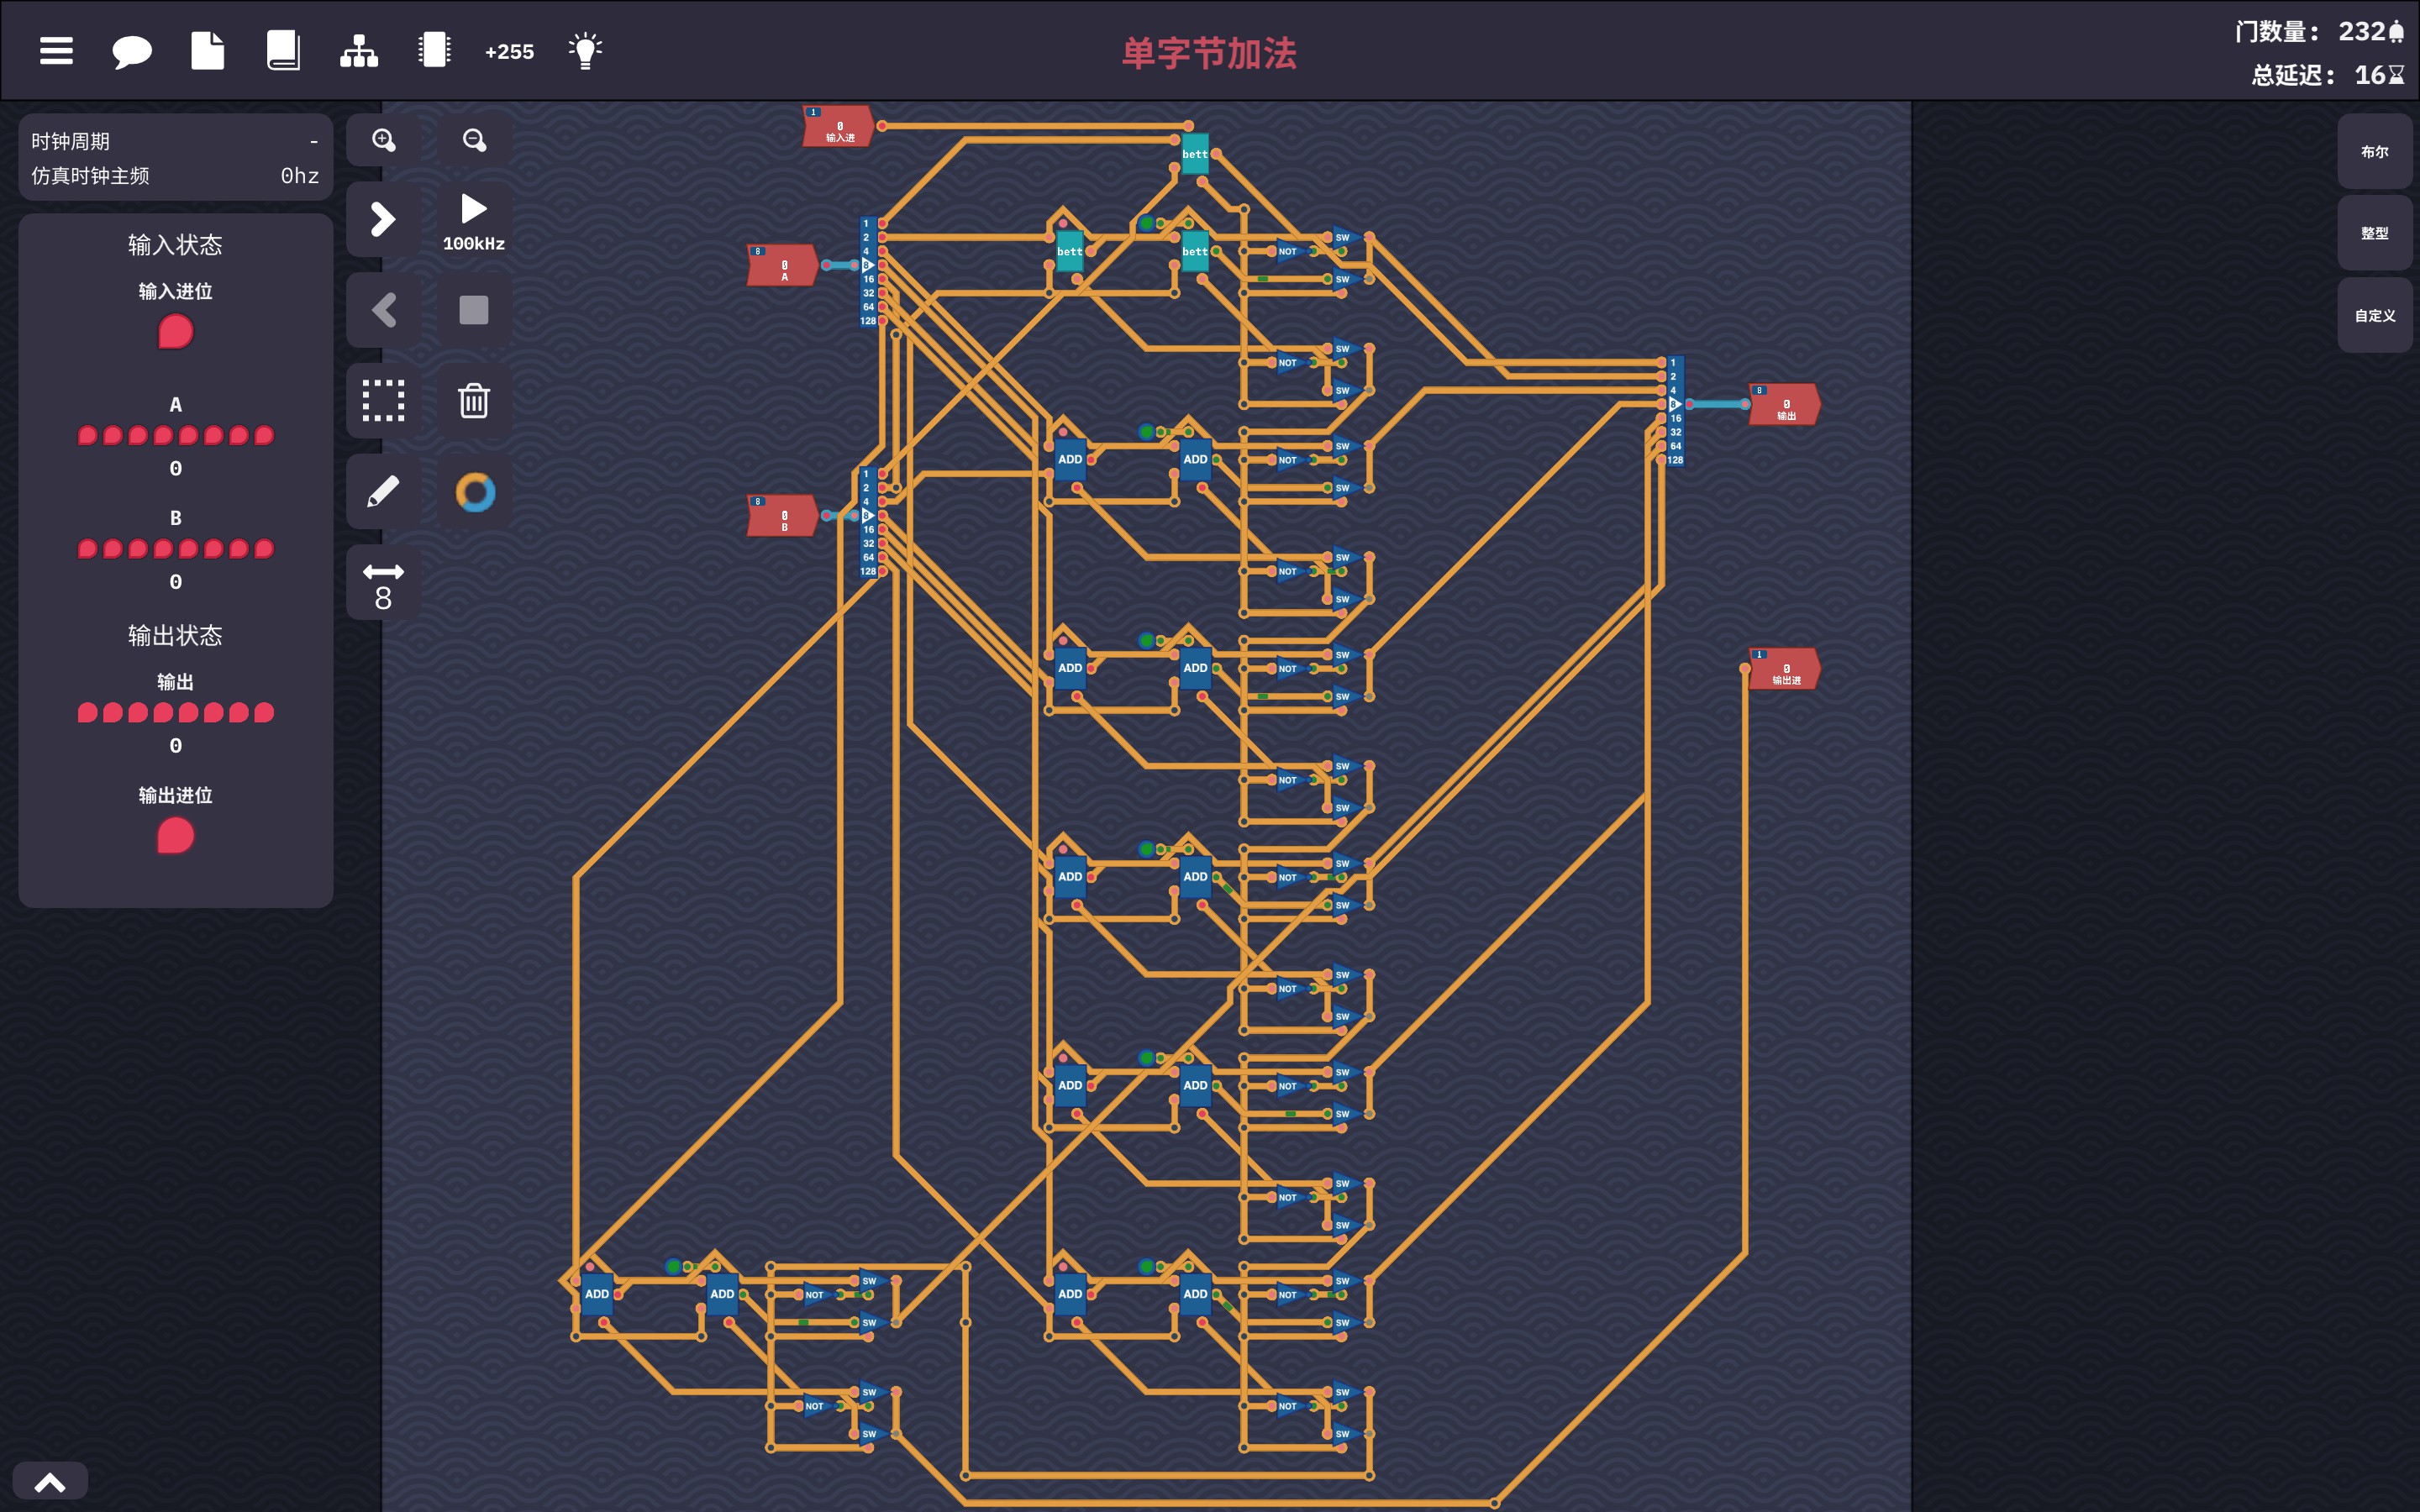
Task: Toggle the second-from-right bit of input A
Action: [x=239, y=435]
